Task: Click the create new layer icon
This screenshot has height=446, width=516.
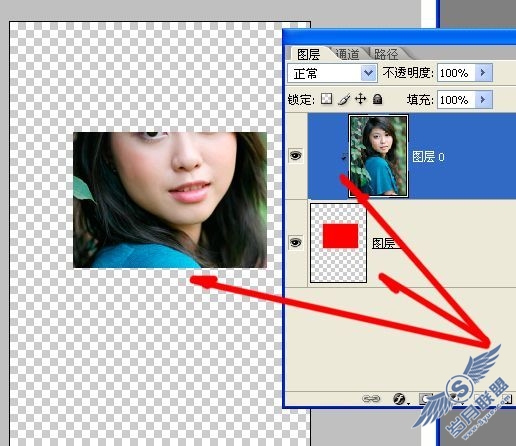Action: (507, 398)
